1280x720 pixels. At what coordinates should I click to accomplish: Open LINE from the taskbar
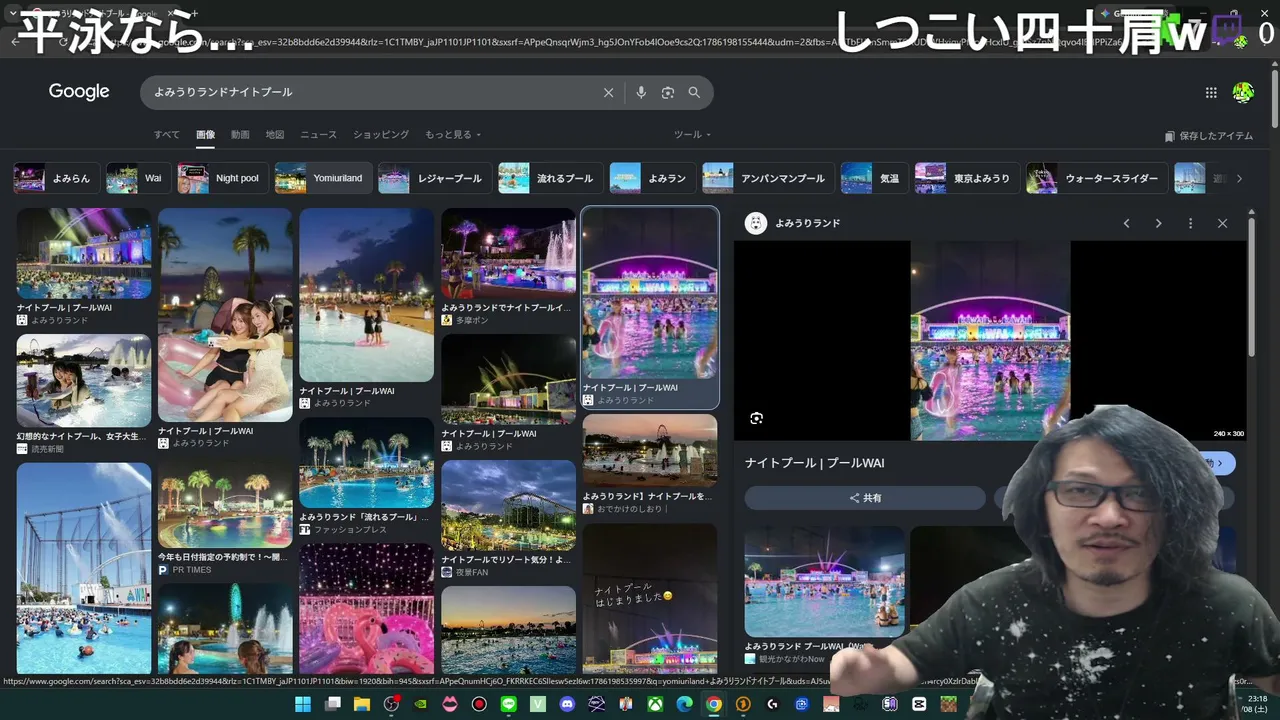508,705
